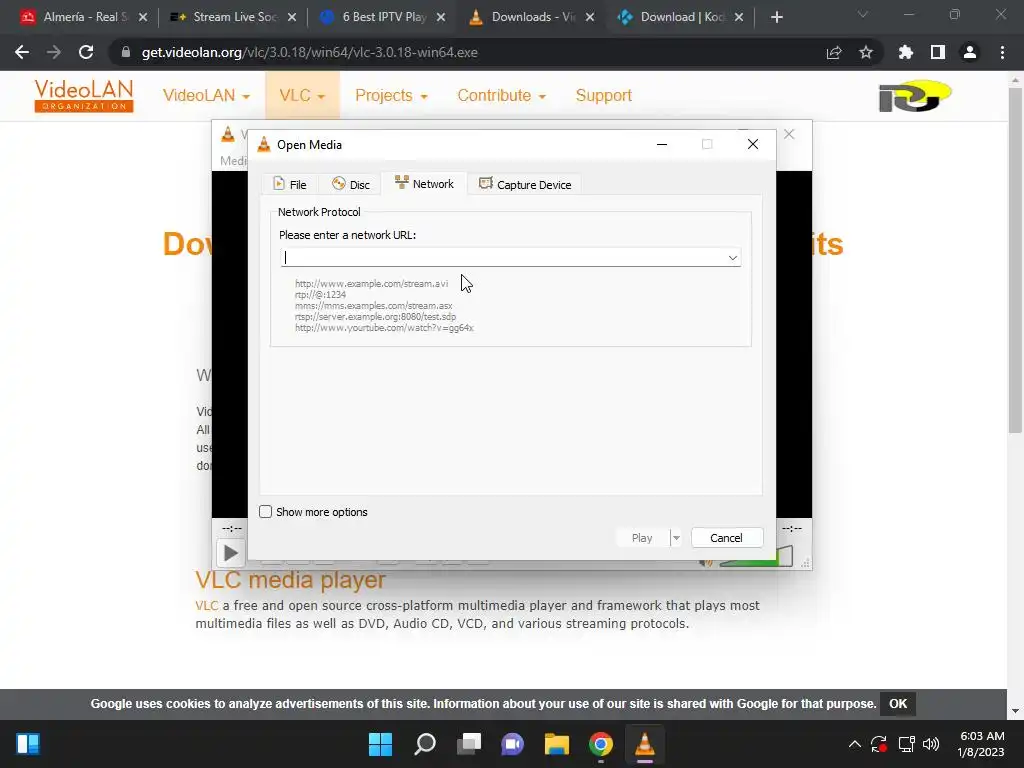
Task: Open the volume speaker tray icon
Action: coord(931,744)
